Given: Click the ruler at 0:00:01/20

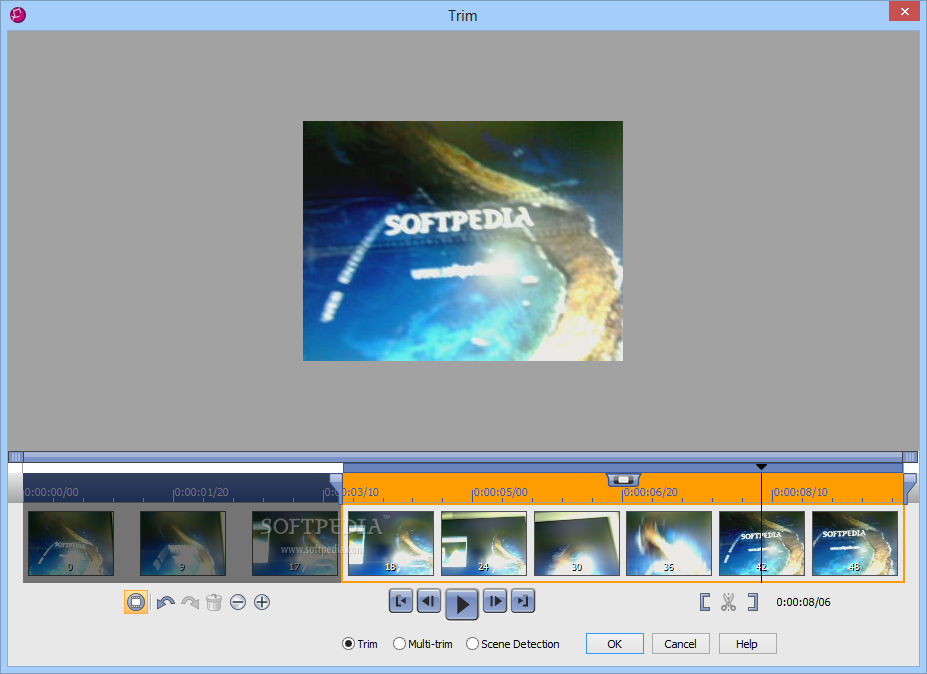Looking at the screenshot, I should point(201,492).
